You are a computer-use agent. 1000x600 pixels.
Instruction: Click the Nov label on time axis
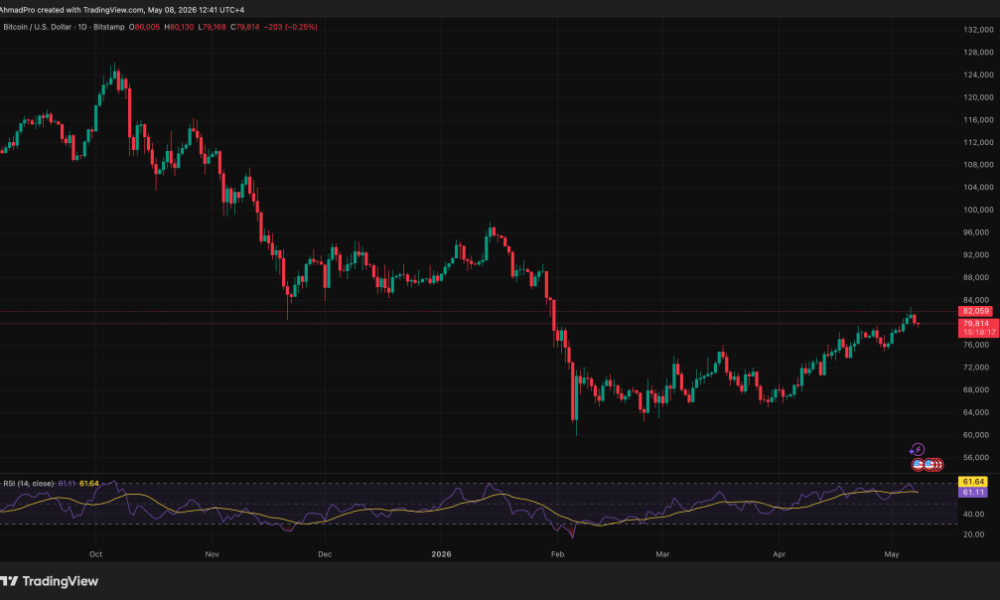point(212,554)
